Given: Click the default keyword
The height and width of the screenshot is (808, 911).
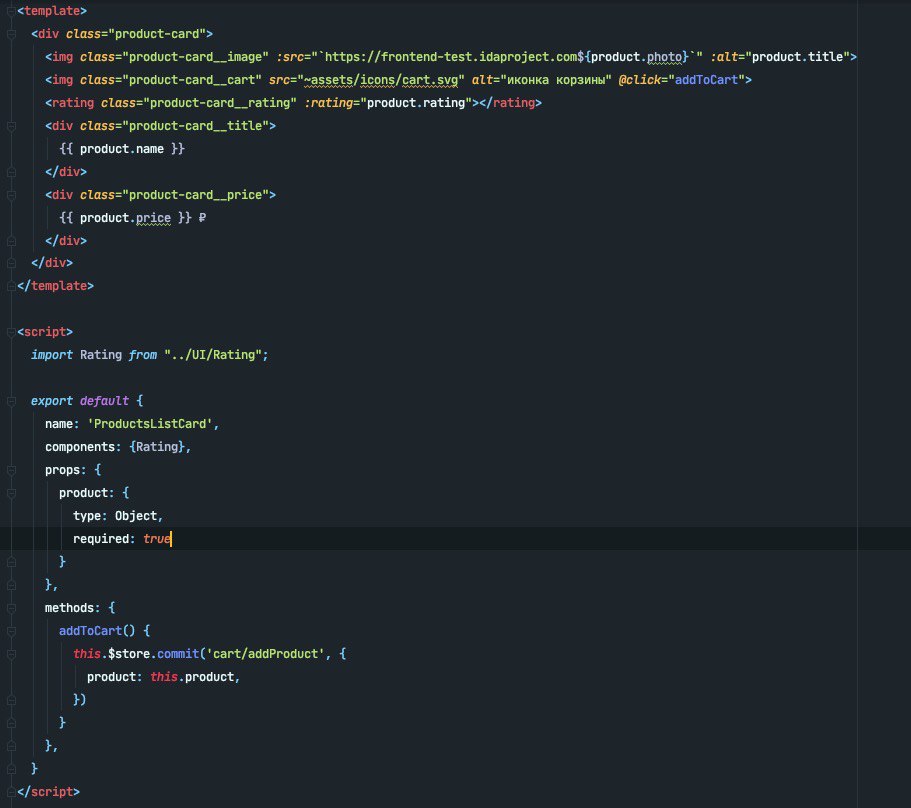Looking at the screenshot, I should click(104, 401).
